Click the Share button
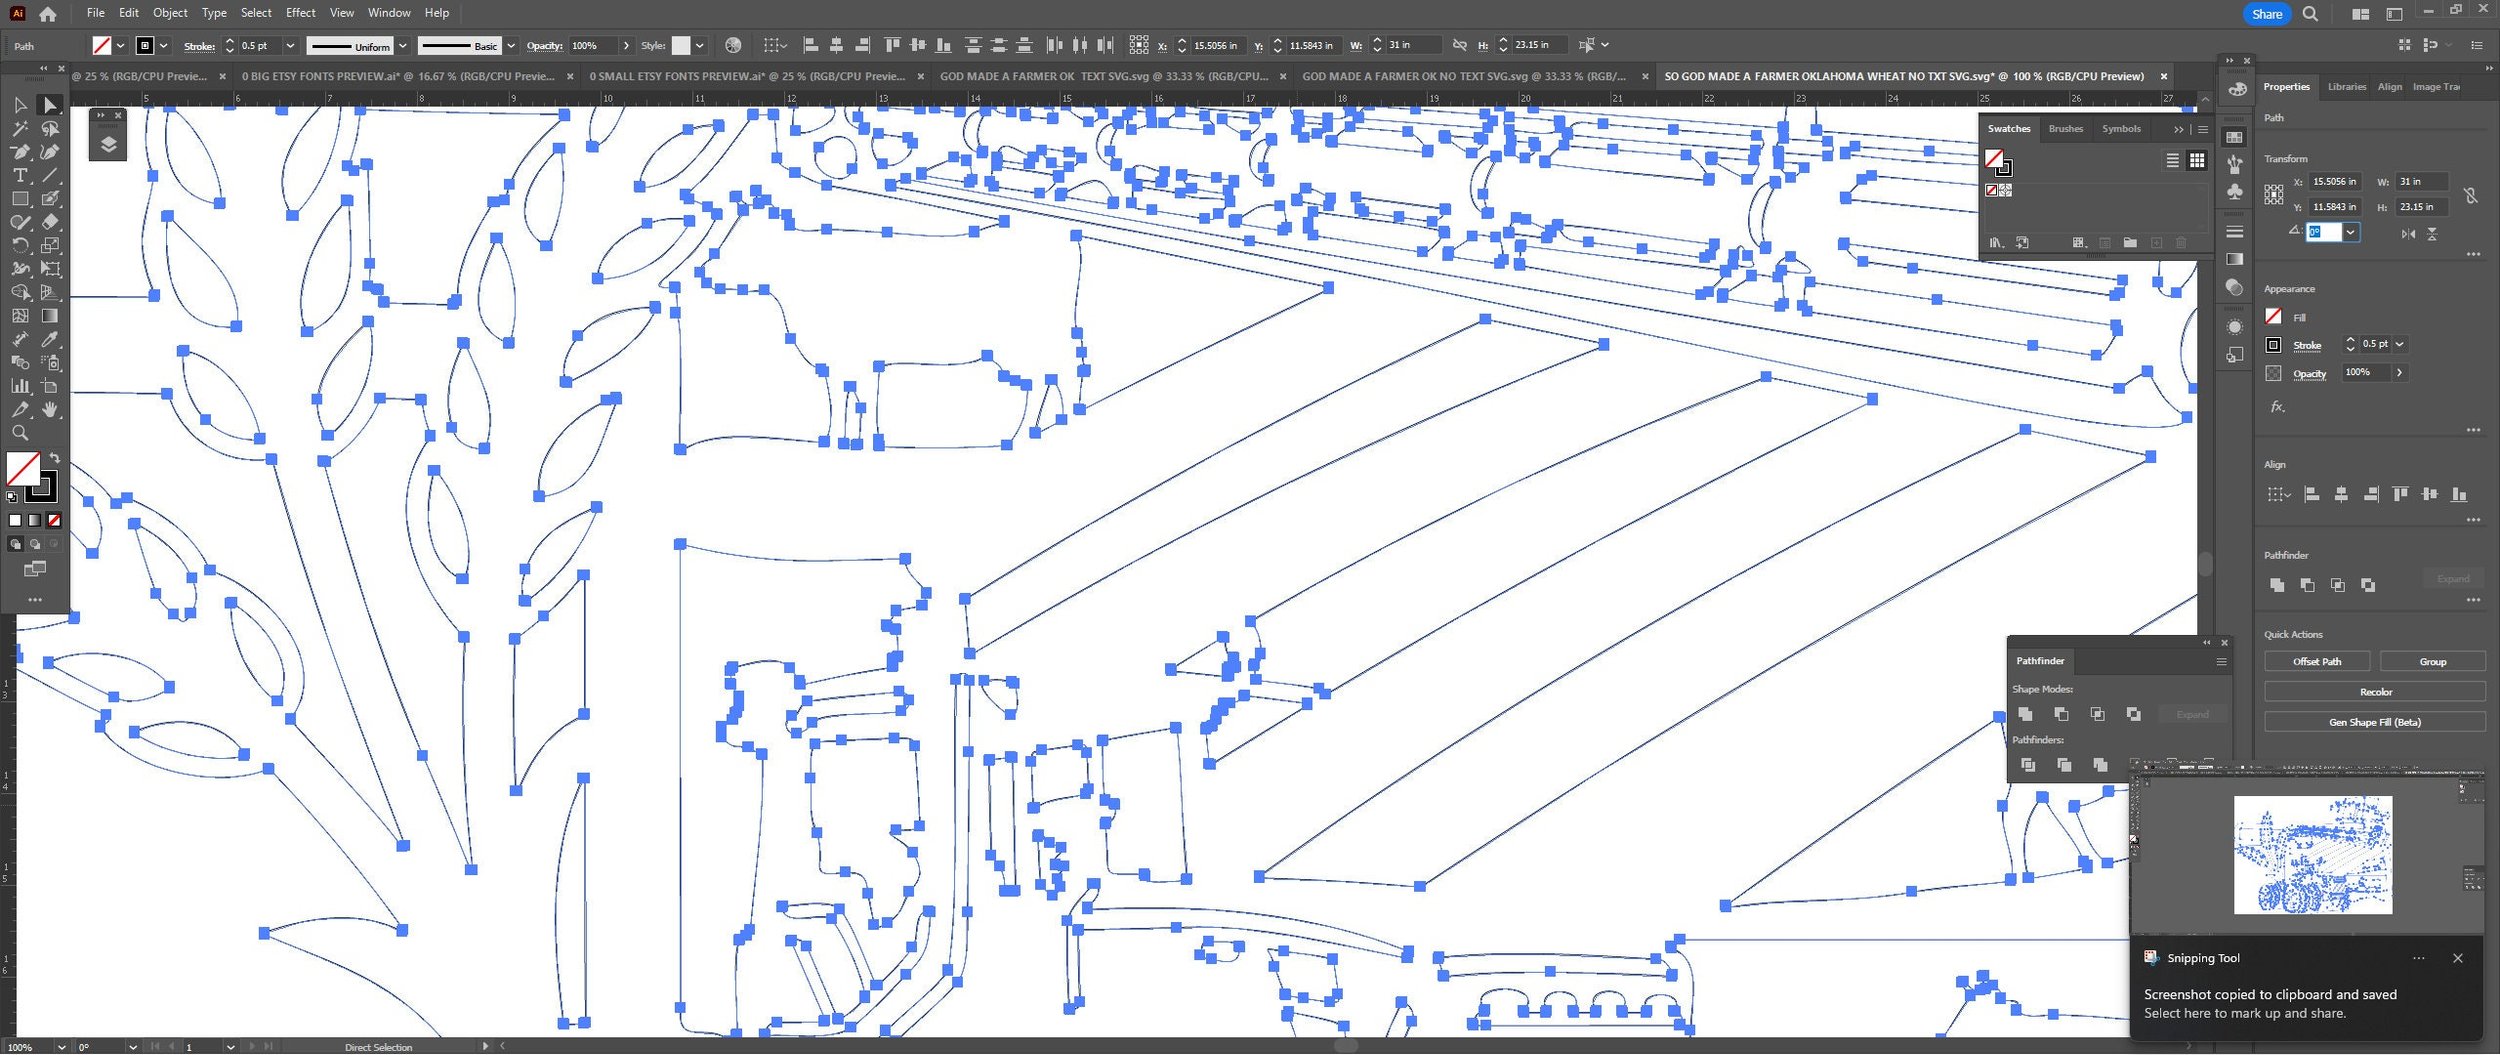Viewport: 2500px width, 1055px height. [x=2266, y=14]
